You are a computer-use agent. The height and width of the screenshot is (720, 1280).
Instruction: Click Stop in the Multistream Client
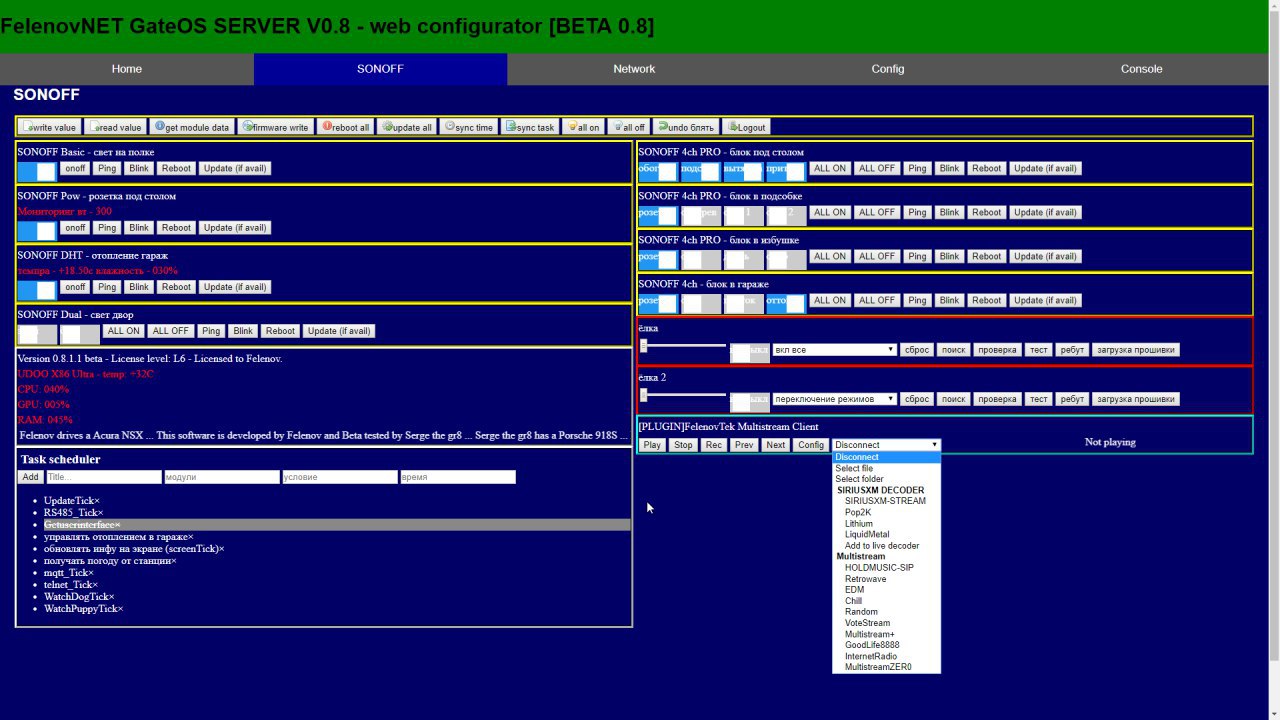tap(683, 445)
